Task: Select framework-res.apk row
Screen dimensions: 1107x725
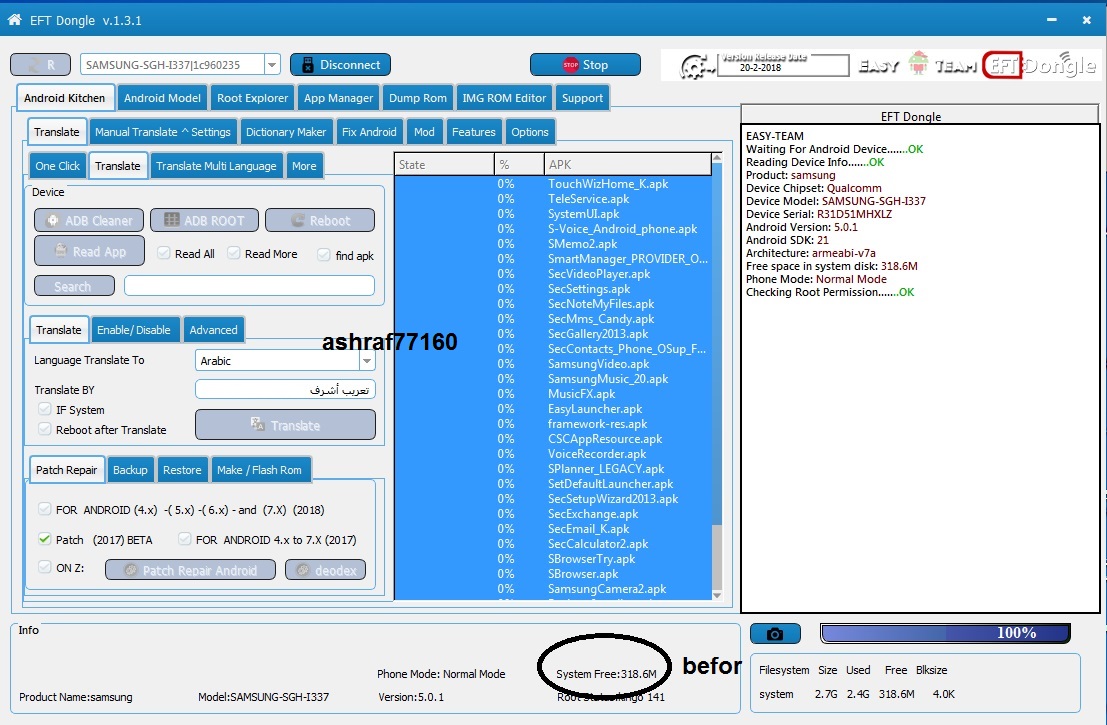Action: coord(553,424)
